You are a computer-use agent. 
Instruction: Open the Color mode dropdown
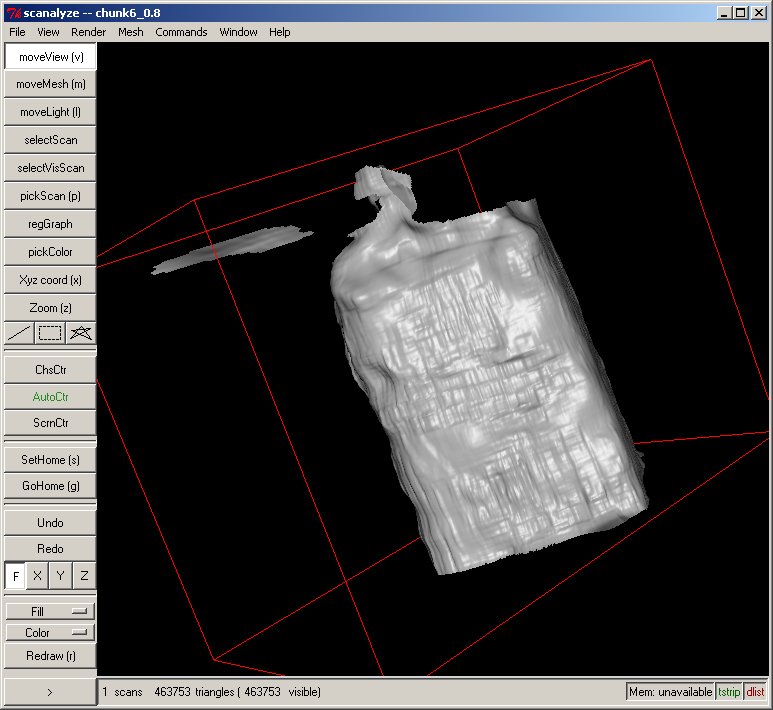tap(50, 632)
